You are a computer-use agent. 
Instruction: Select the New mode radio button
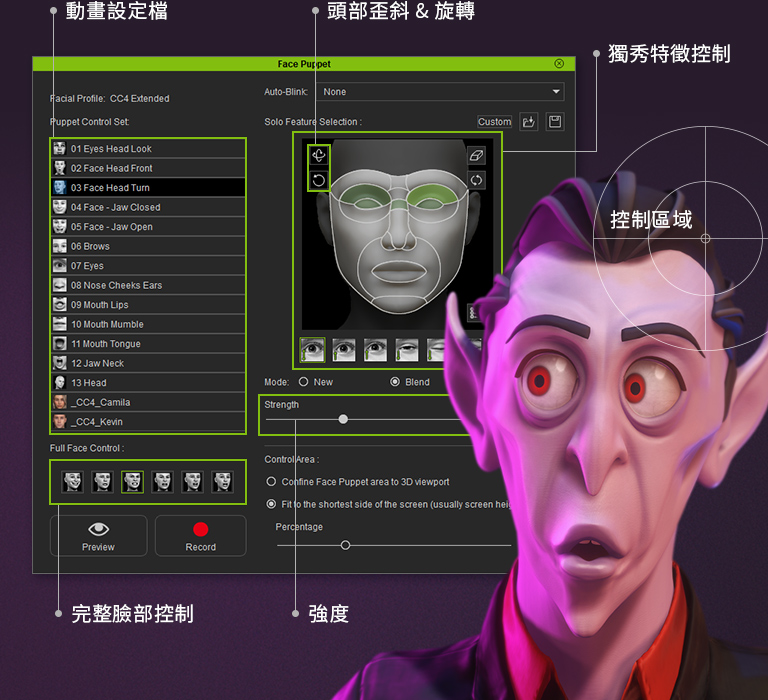coord(303,382)
